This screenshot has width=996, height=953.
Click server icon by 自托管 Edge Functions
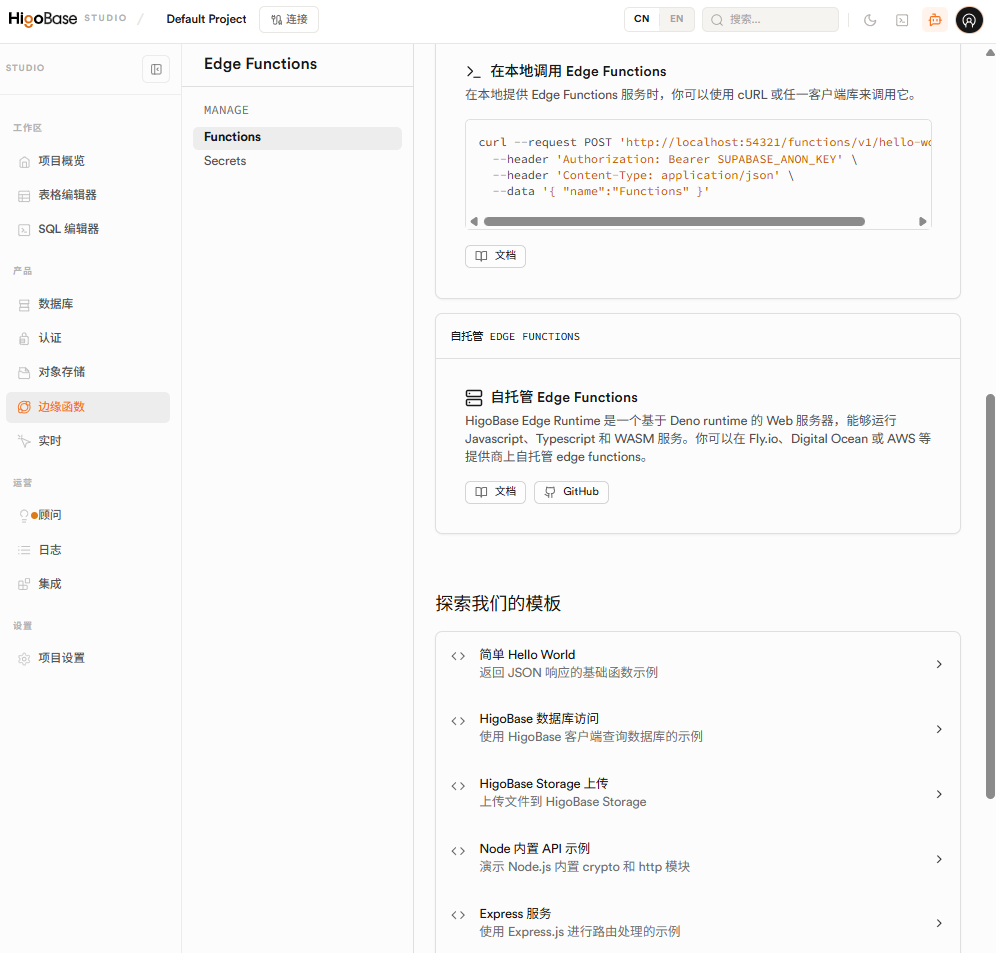474,398
